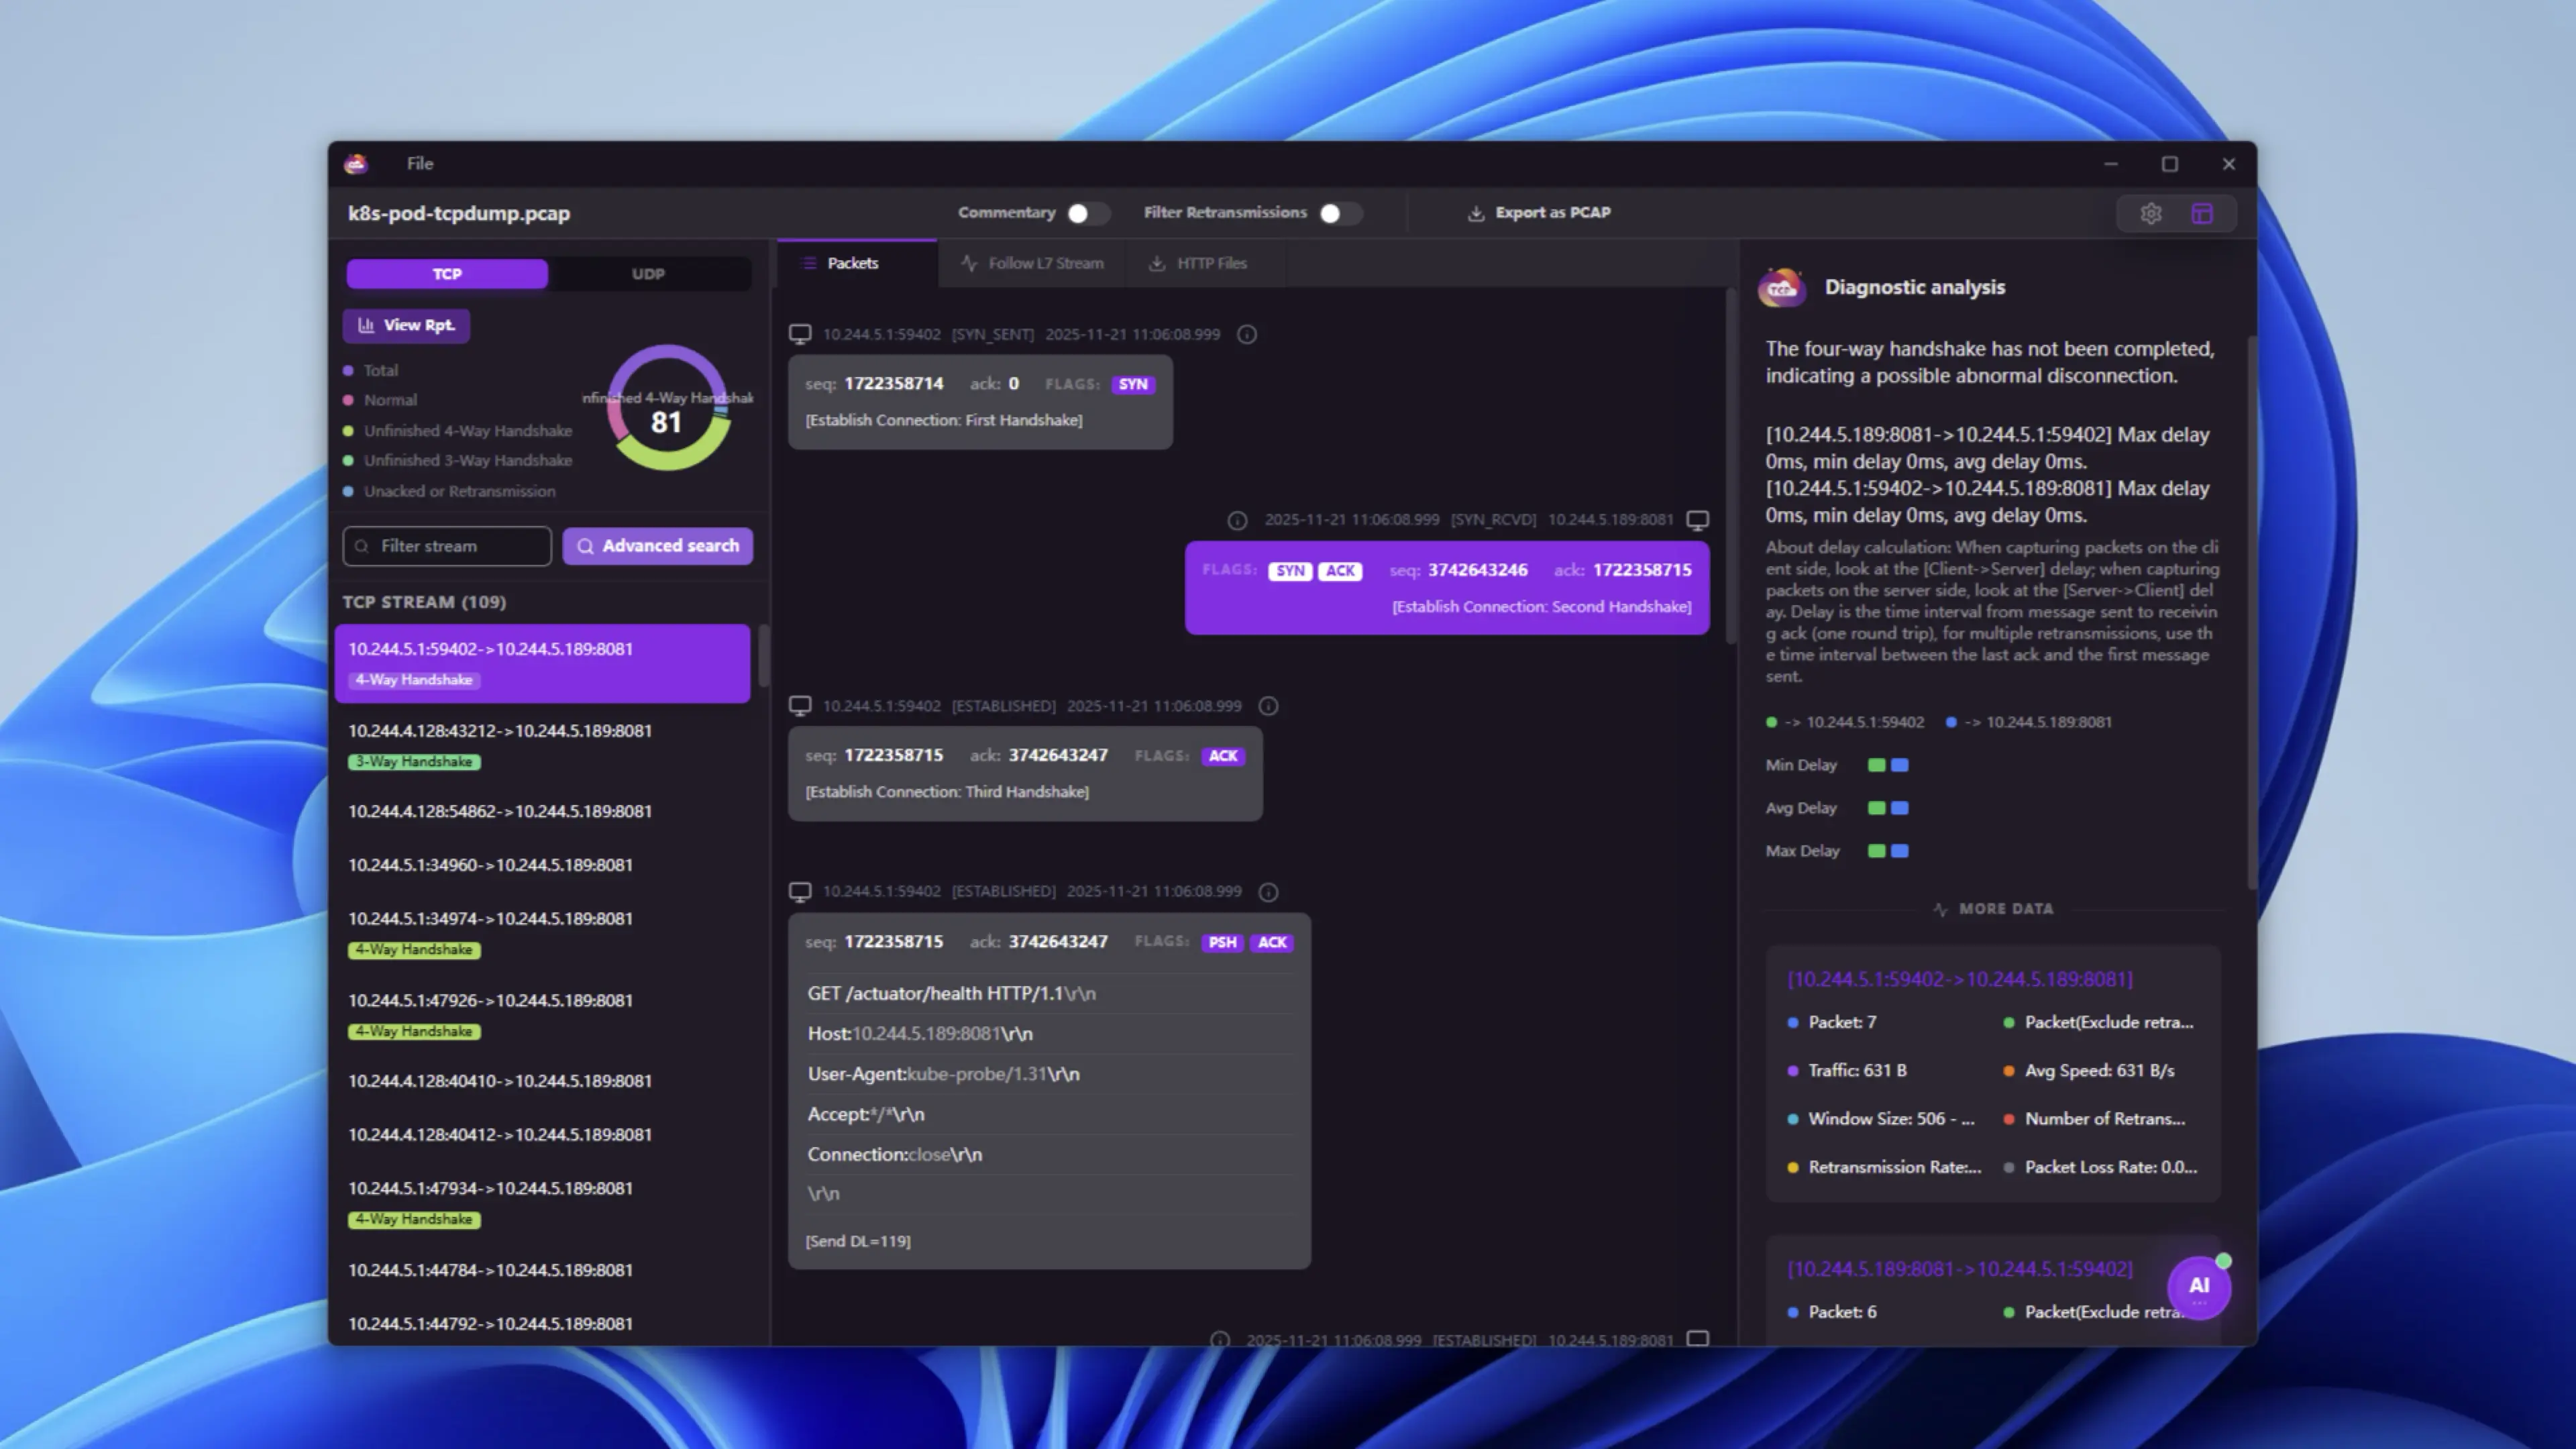This screenshot has height=1449, width=2576.
Task: Open the View Rpt. report button
Action: click(407, 326)
